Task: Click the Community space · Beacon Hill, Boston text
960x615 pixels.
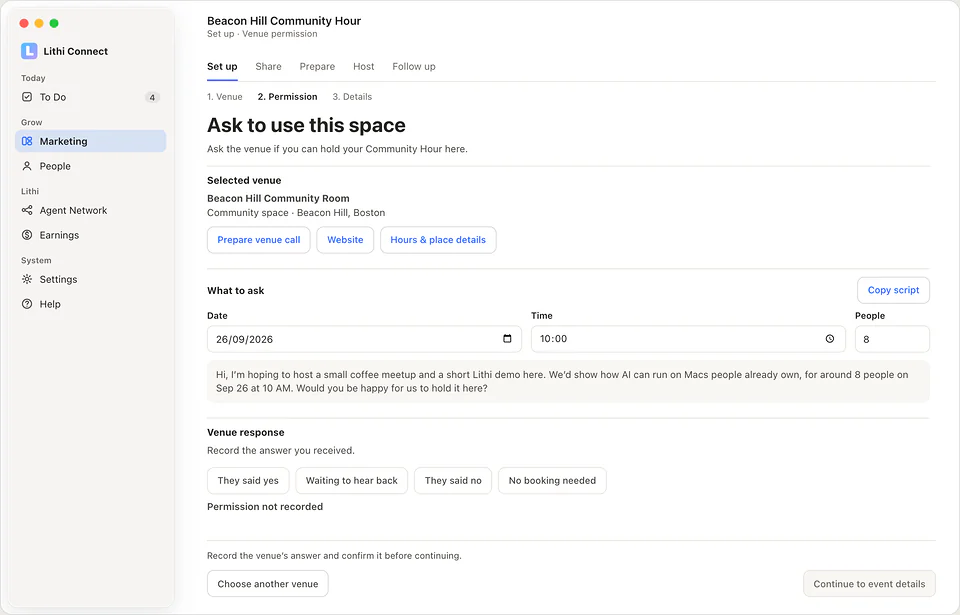Action: click(x=296, y=213)
